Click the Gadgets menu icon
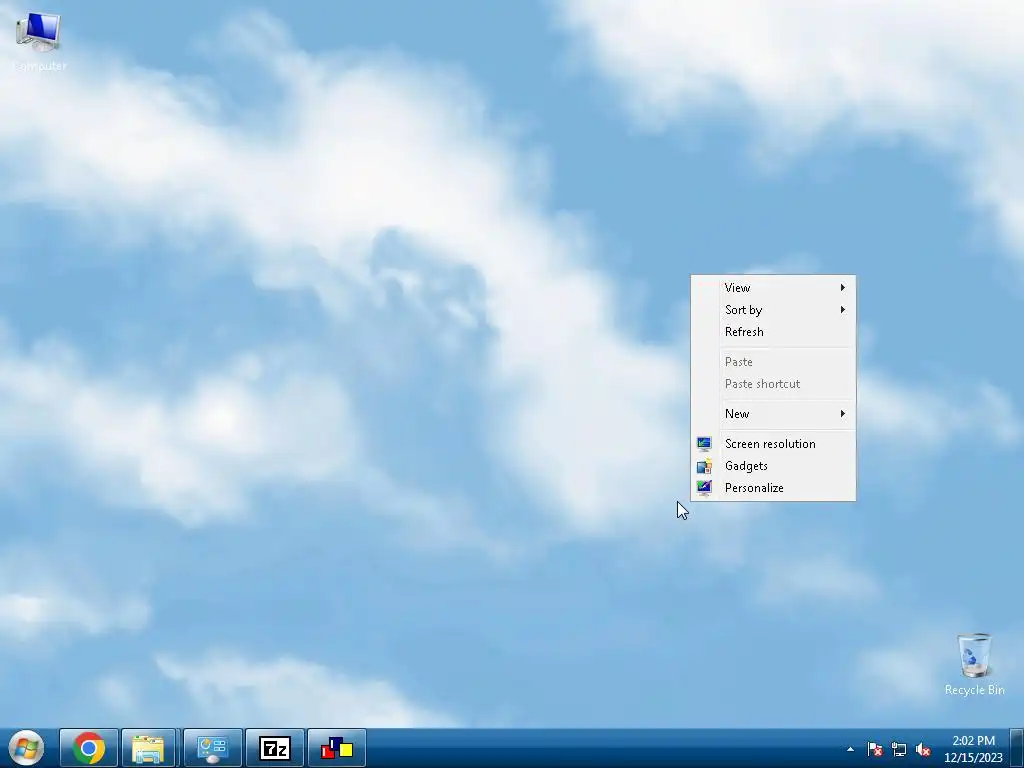This screenshot has height=768, width=1024. click(x=704, y=466)
